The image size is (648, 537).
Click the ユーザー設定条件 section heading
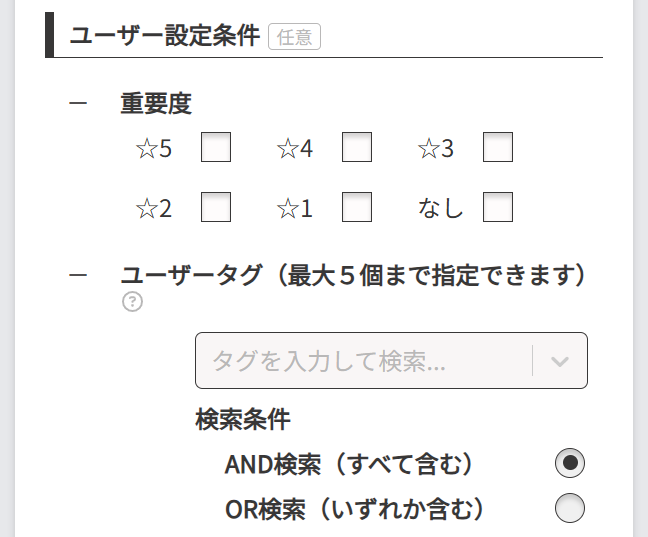coord(165,36)
